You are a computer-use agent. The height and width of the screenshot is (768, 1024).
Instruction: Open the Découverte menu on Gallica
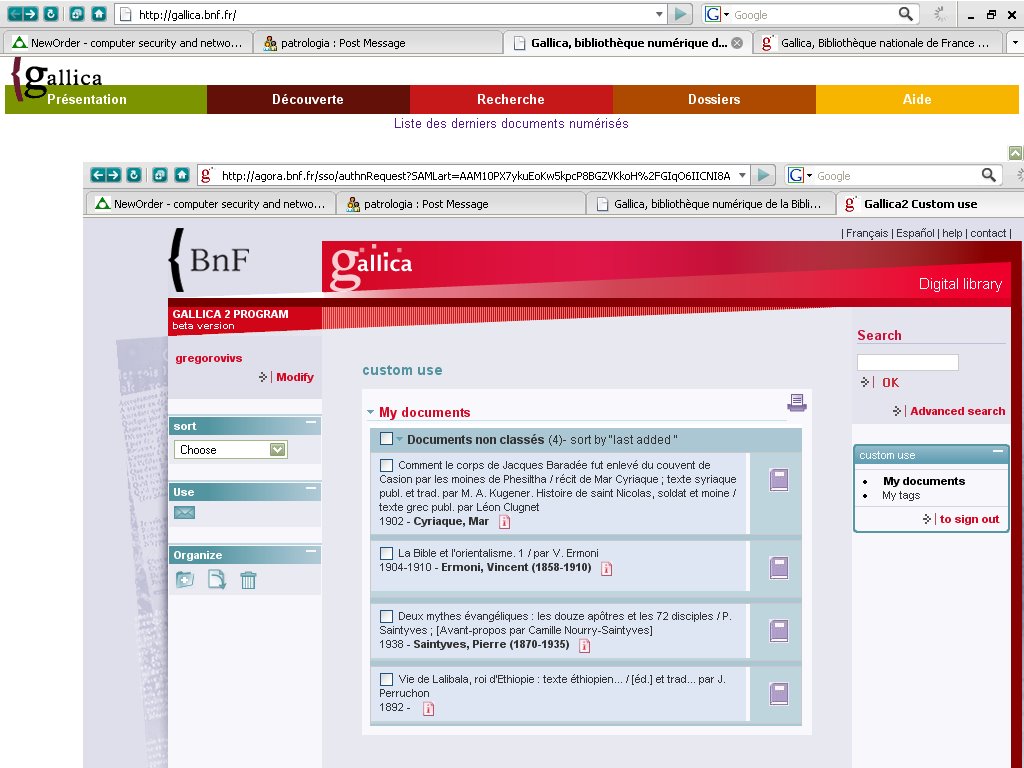coord(308,99)
